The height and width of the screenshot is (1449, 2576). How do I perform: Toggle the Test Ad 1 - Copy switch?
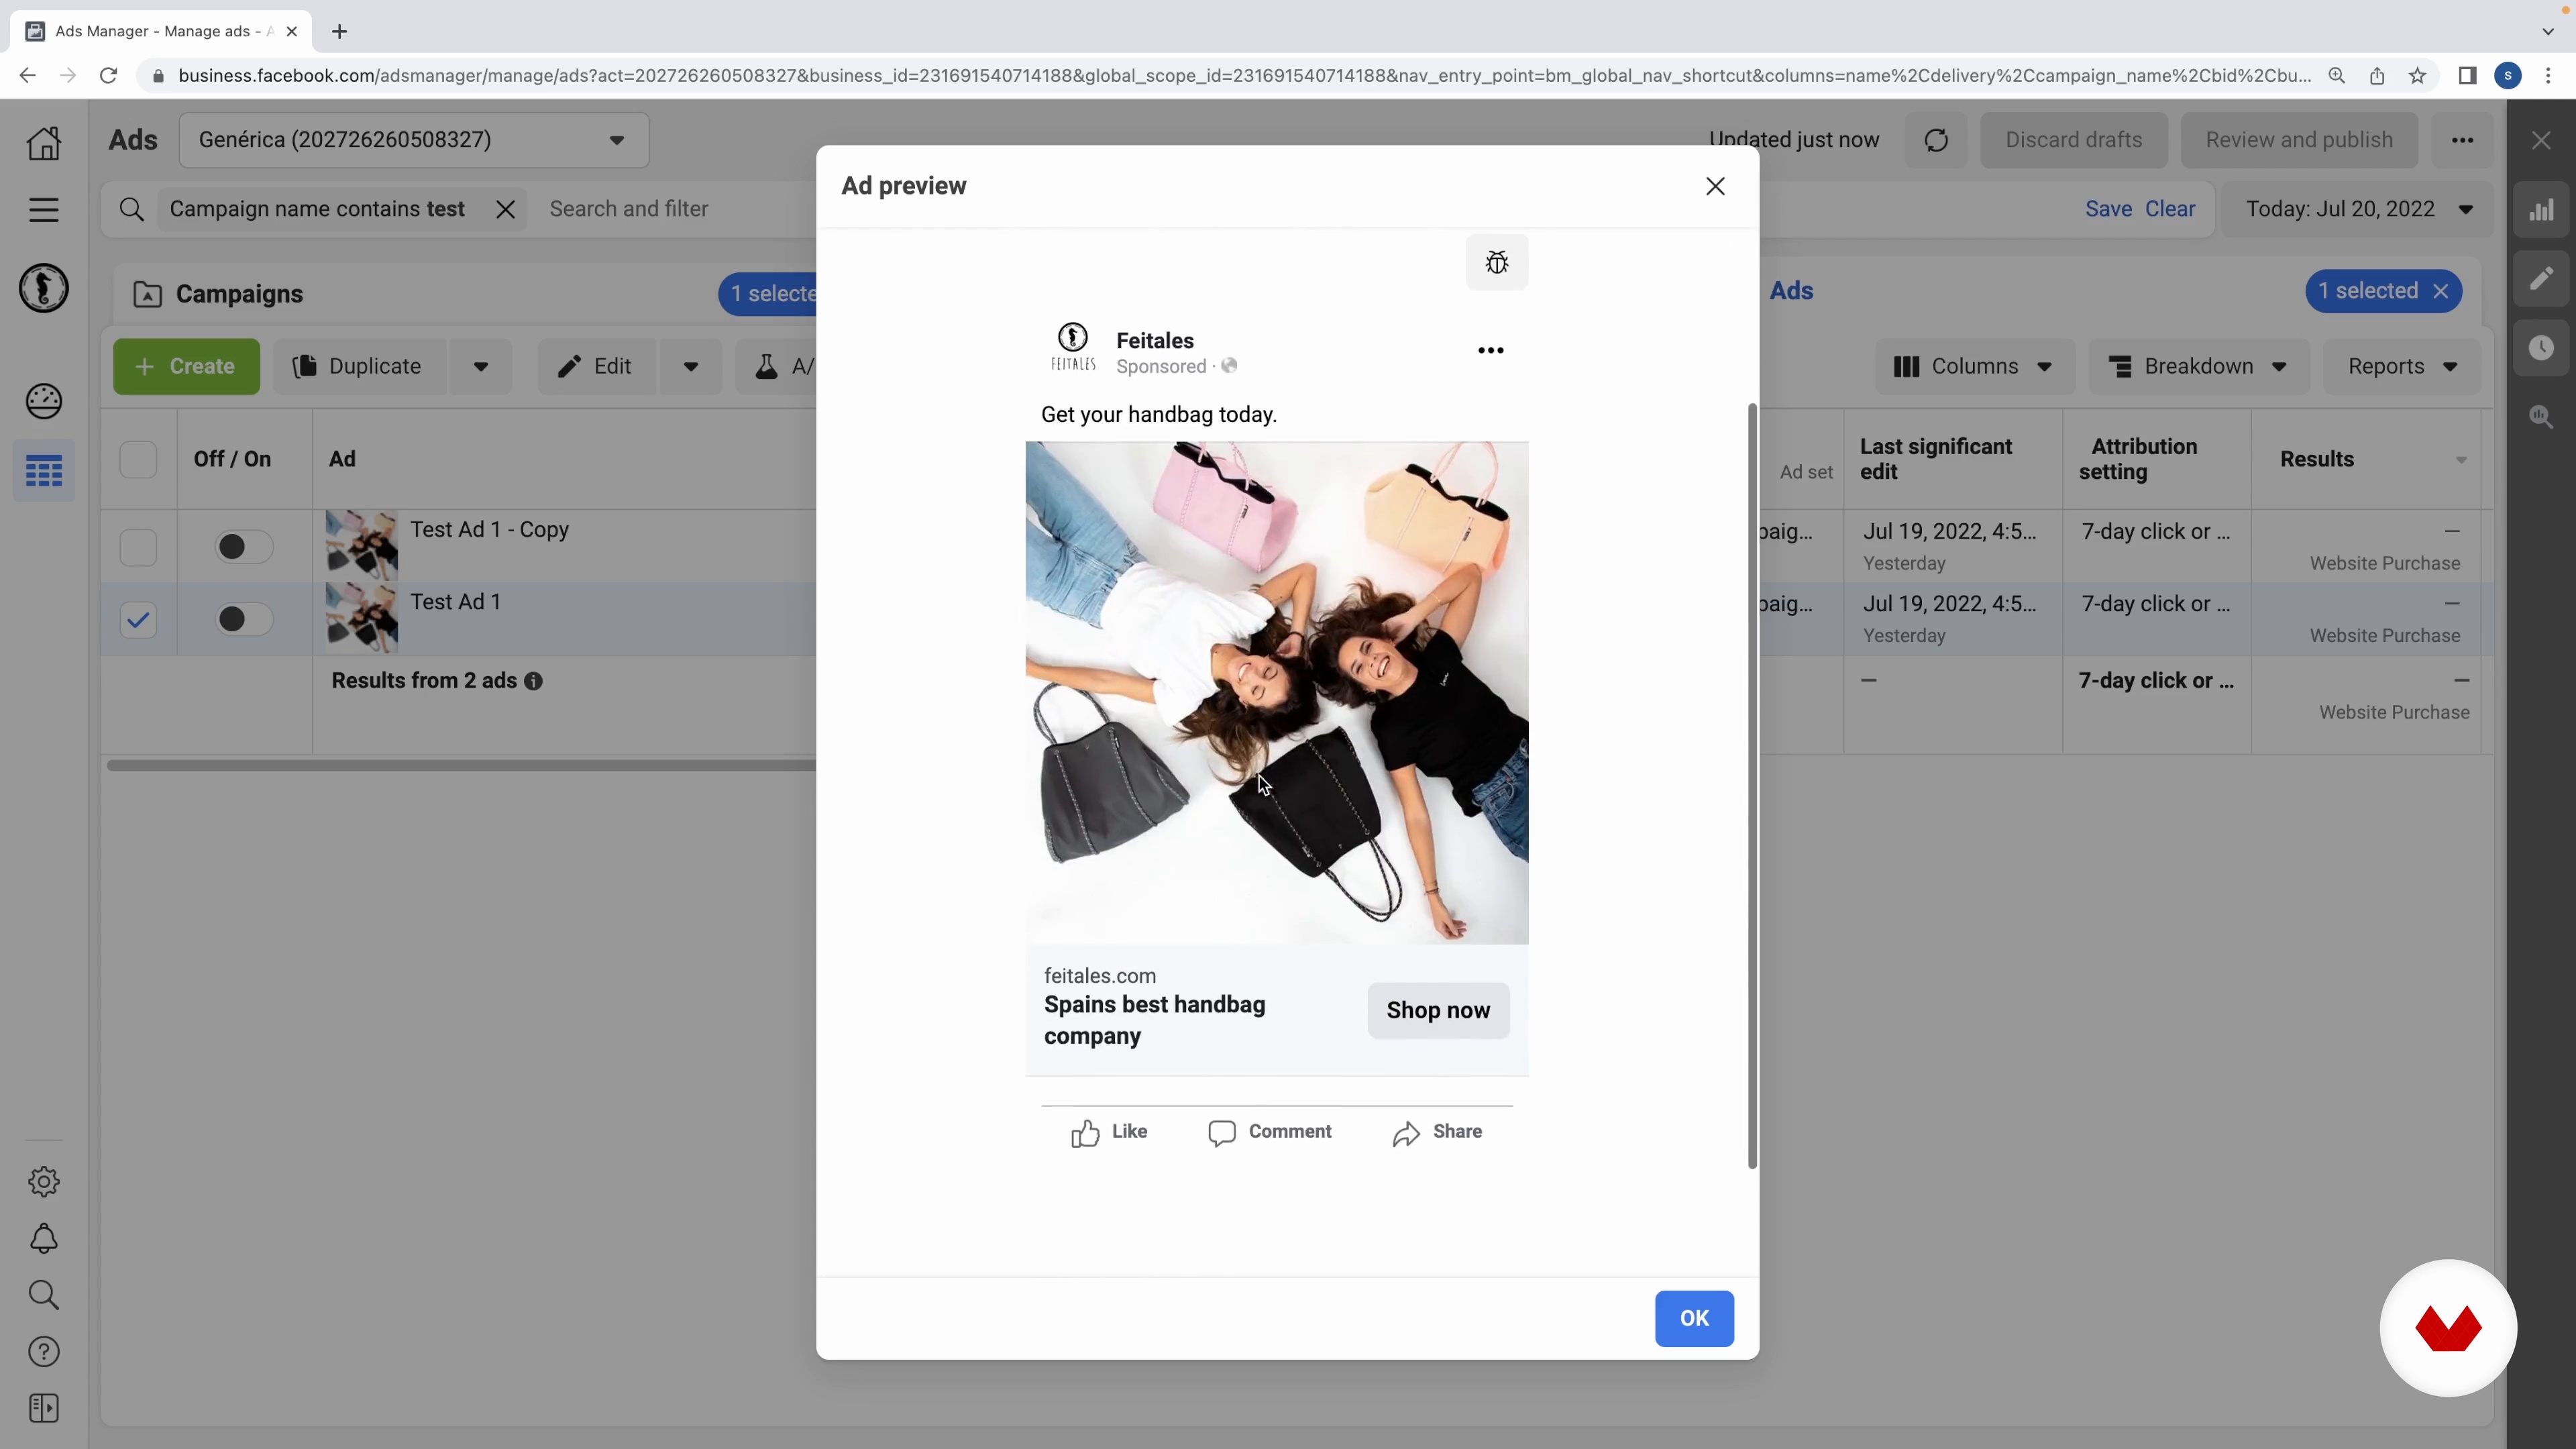coord(243,547)
